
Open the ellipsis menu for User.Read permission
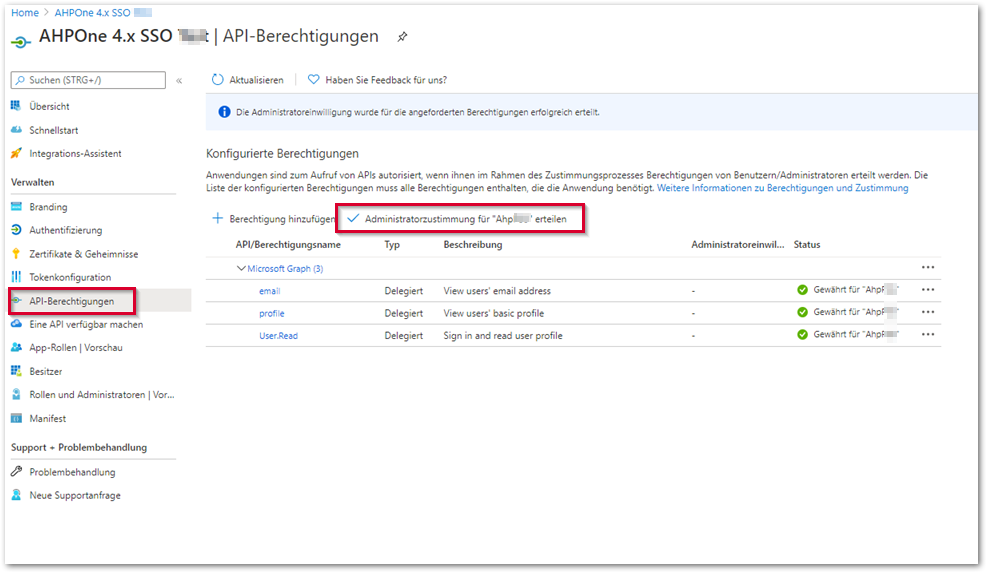pos(928,334)
